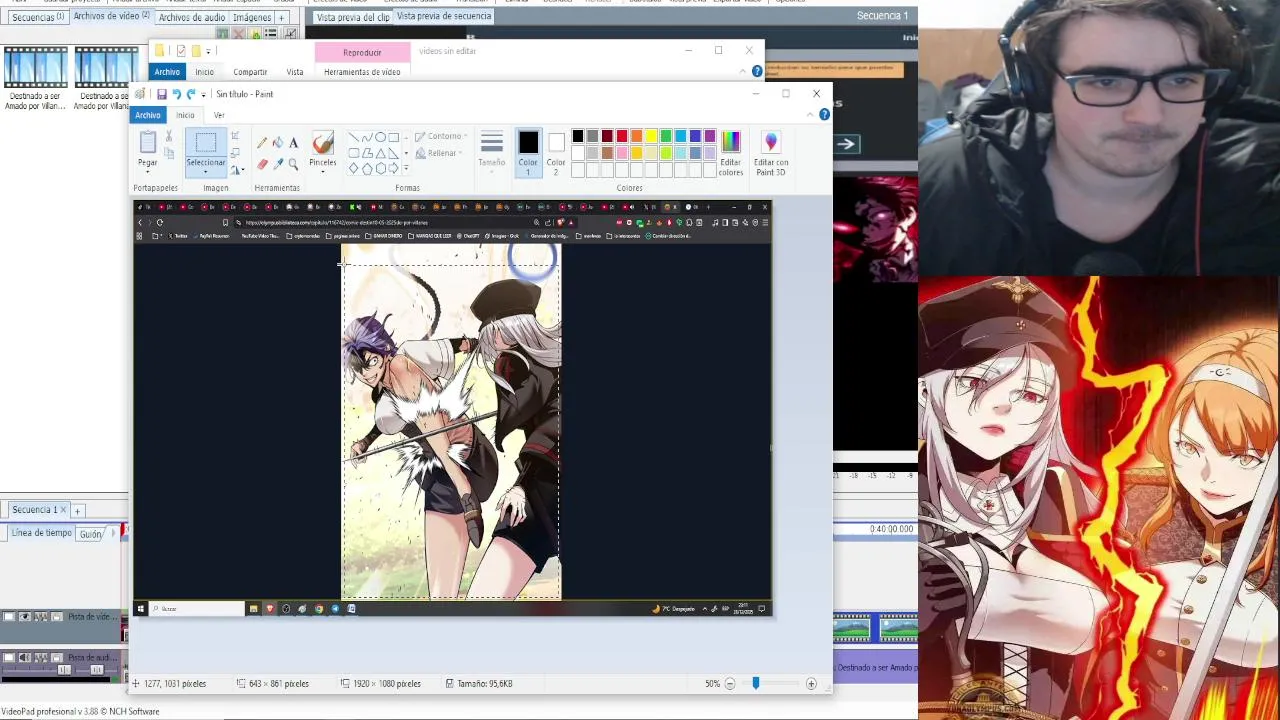Activate Color 2 swatch selector
Screen dimensions: 1280x720
tap(556, 152)
